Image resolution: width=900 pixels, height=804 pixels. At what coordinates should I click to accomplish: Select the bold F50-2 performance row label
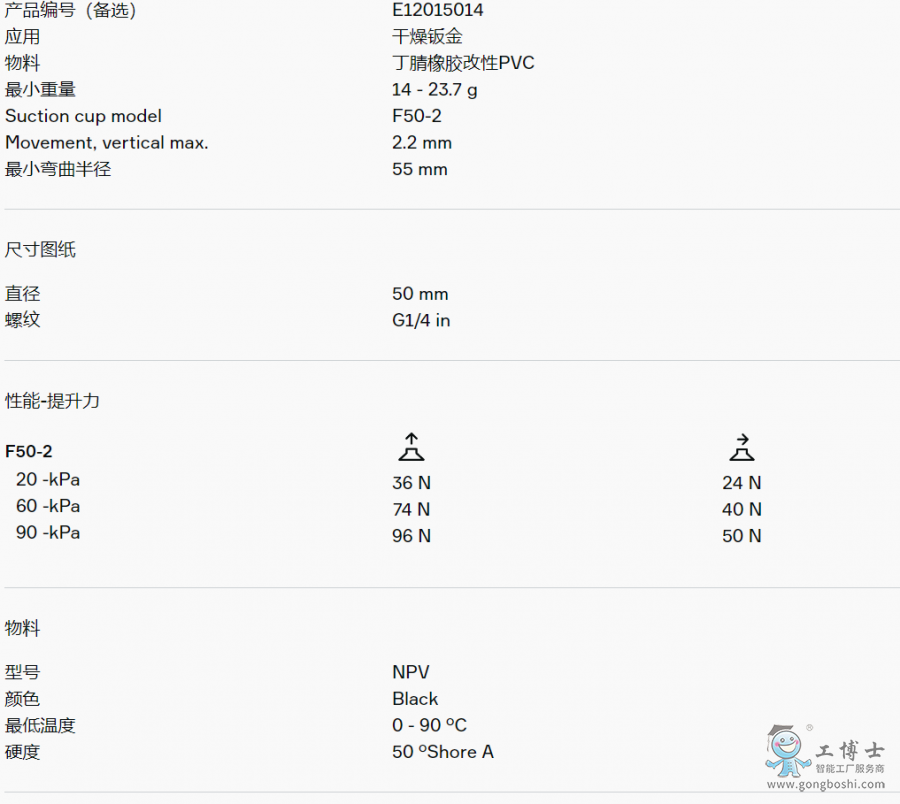point(29,452)
